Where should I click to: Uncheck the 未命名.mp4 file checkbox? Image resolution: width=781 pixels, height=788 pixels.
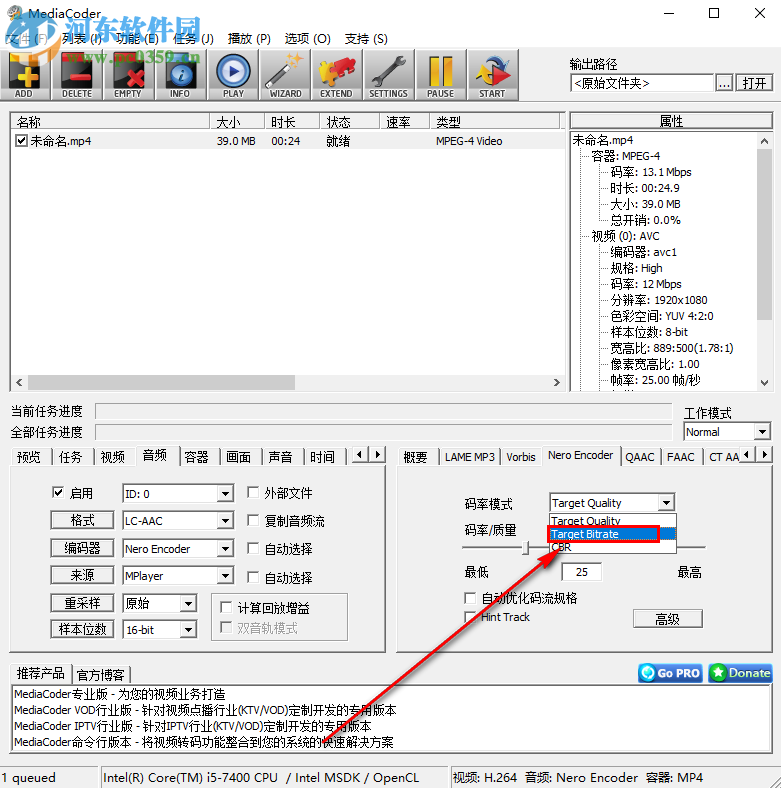point(21,141)
